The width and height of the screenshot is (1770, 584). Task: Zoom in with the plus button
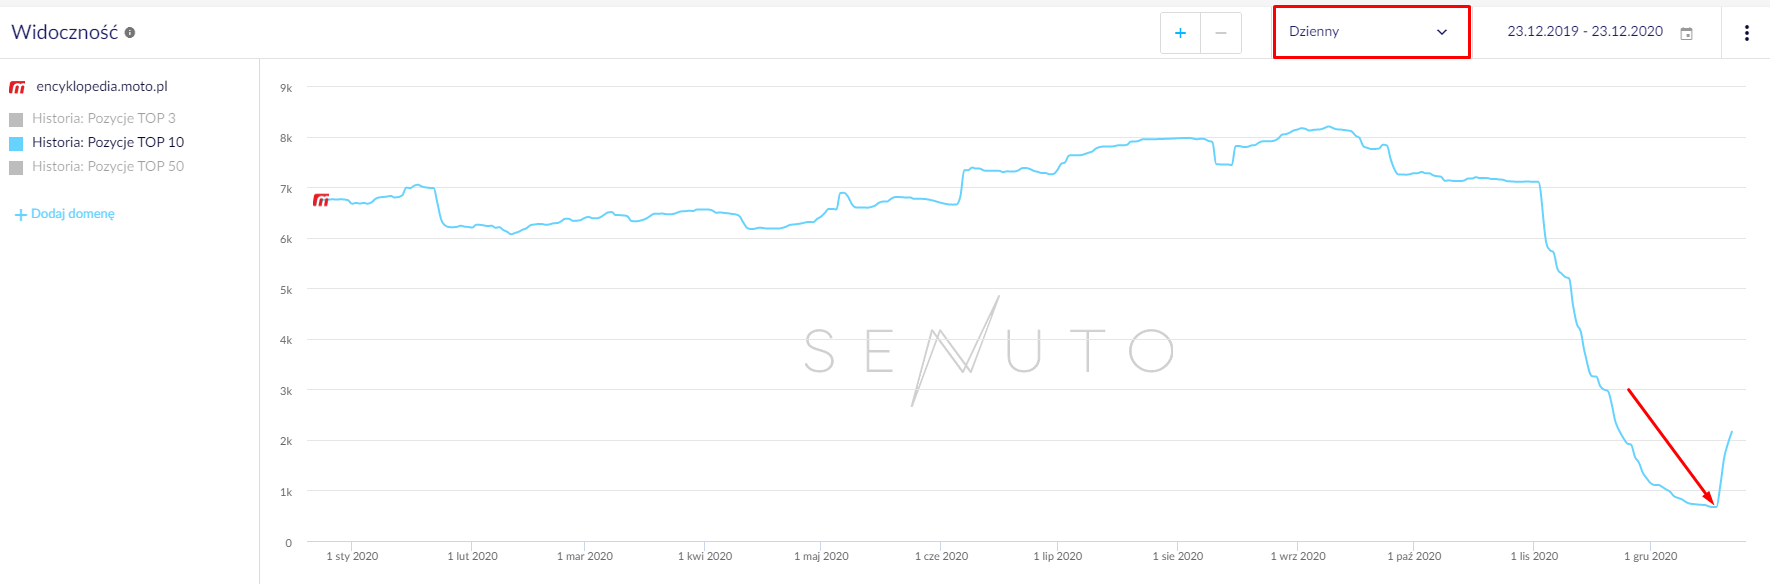[1180, 33]
